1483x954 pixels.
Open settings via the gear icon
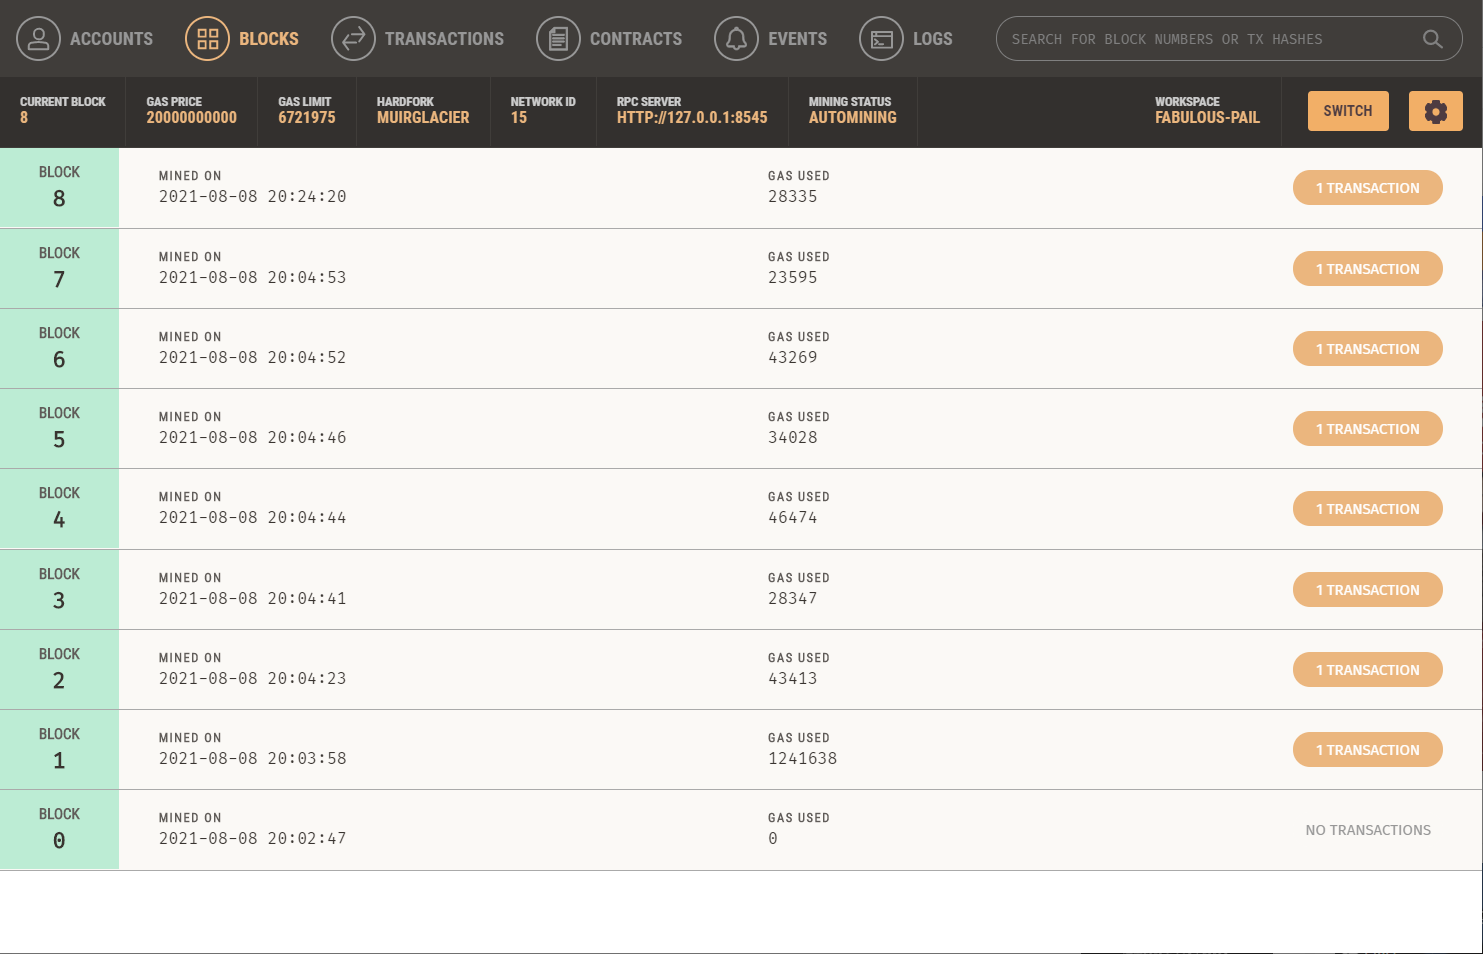[x=1436, y=111]
